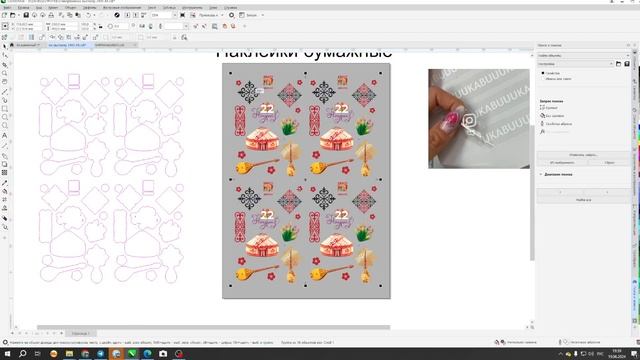Image resolution: width=640 pixels, height=360 pixels.
Task: Open the Растровые изображения menu
Action: click(122, 8)
